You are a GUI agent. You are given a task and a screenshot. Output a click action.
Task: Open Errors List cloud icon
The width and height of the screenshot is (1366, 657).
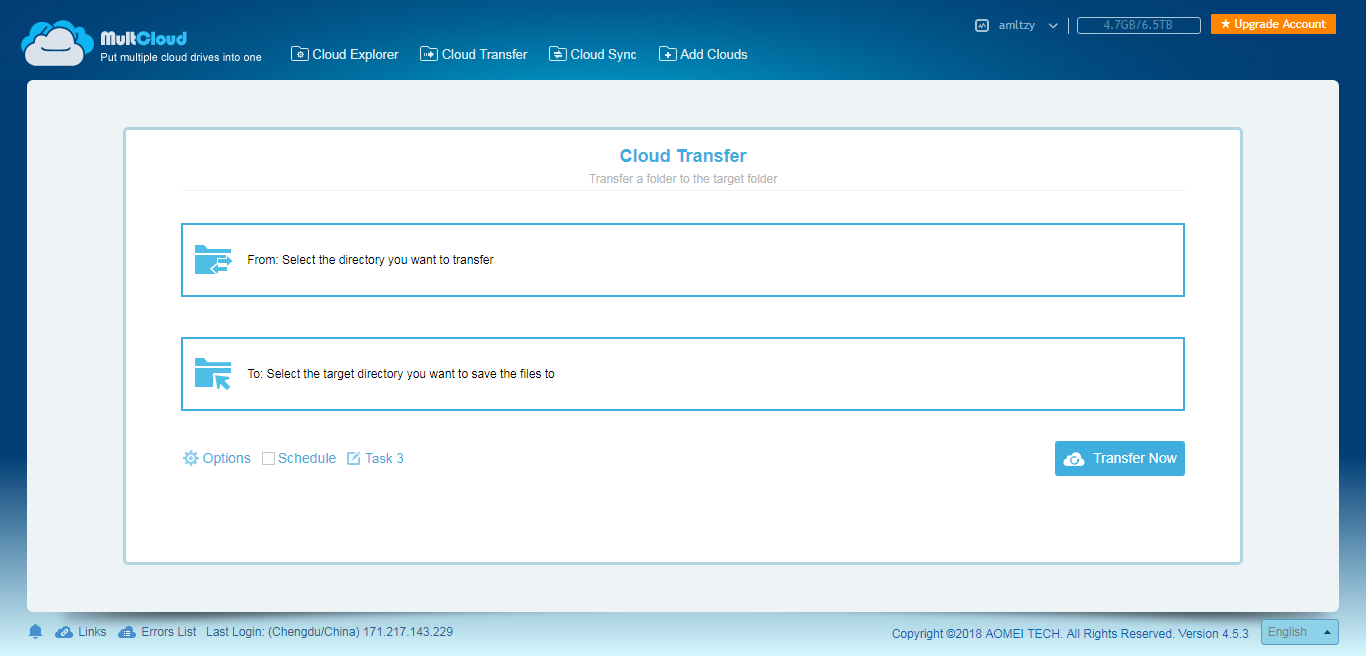coord(127,632)
